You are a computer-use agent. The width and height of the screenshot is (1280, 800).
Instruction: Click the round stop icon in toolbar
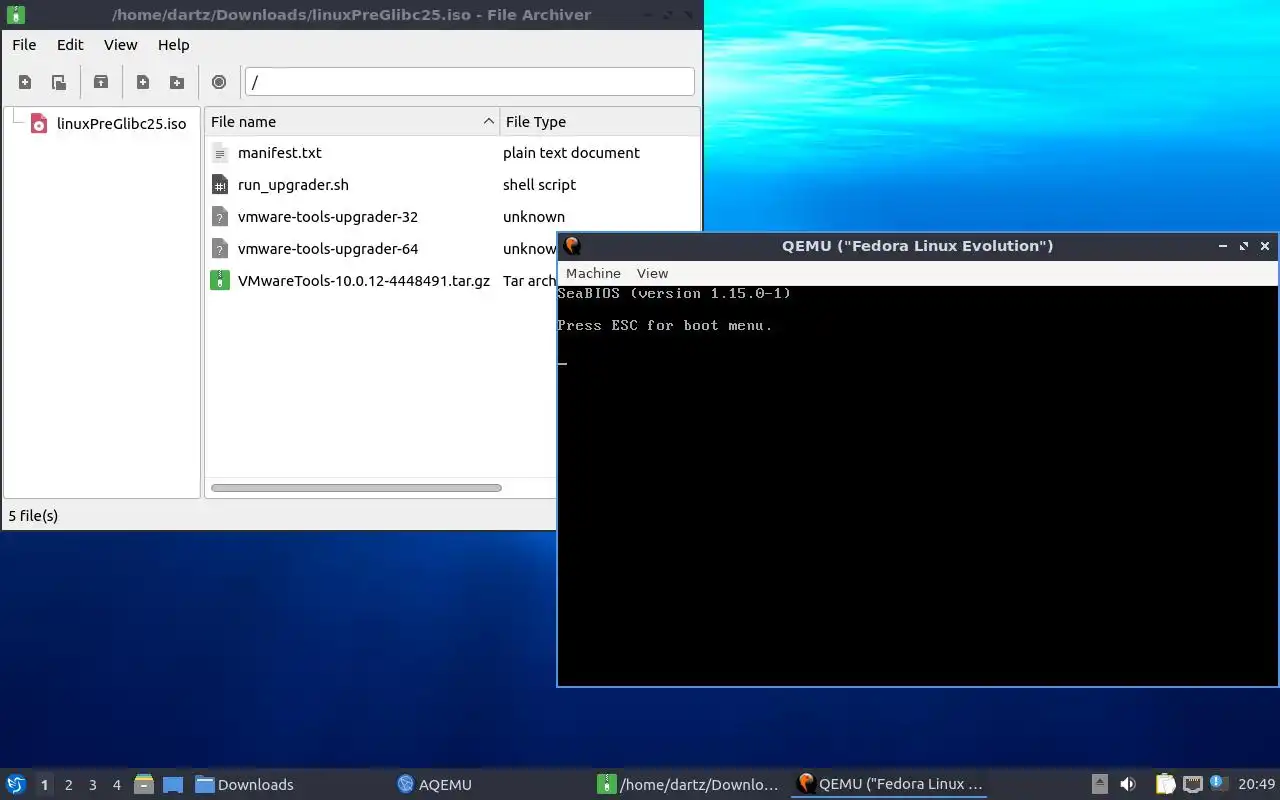219,82
